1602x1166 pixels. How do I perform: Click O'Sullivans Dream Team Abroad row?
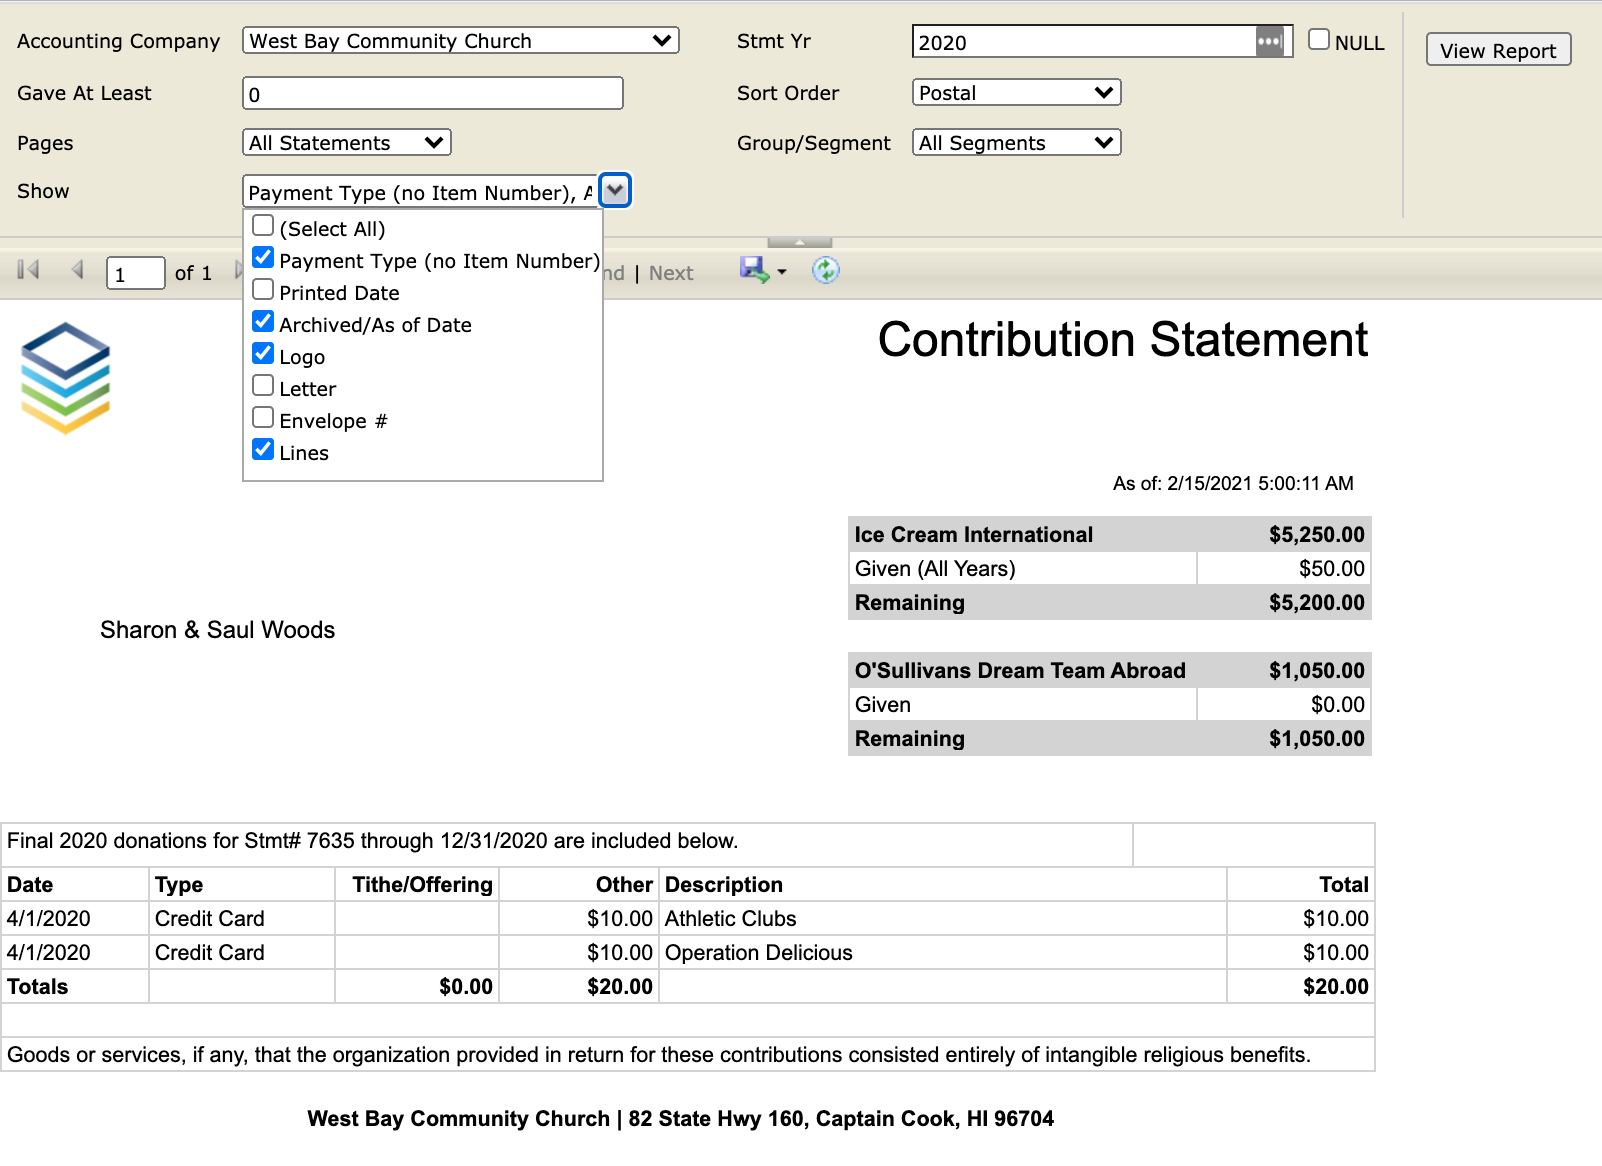point(1110,670)
